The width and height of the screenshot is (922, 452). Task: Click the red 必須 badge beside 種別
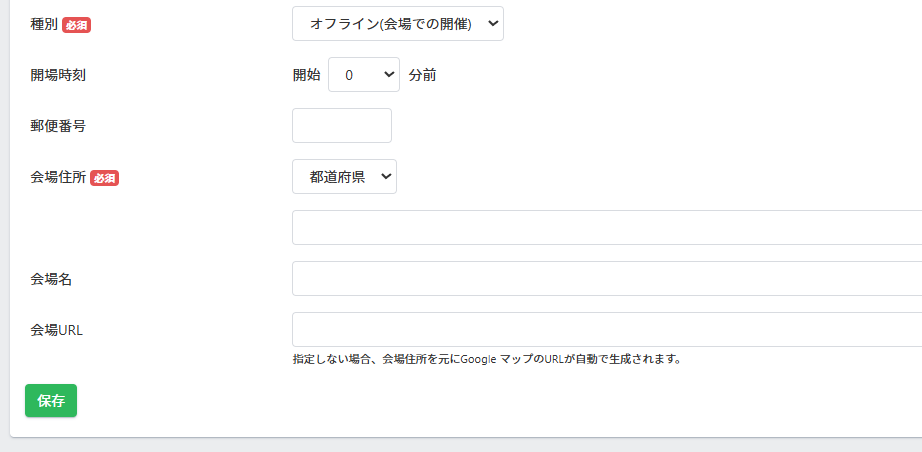pyautogui.click(x=76, y=25)
